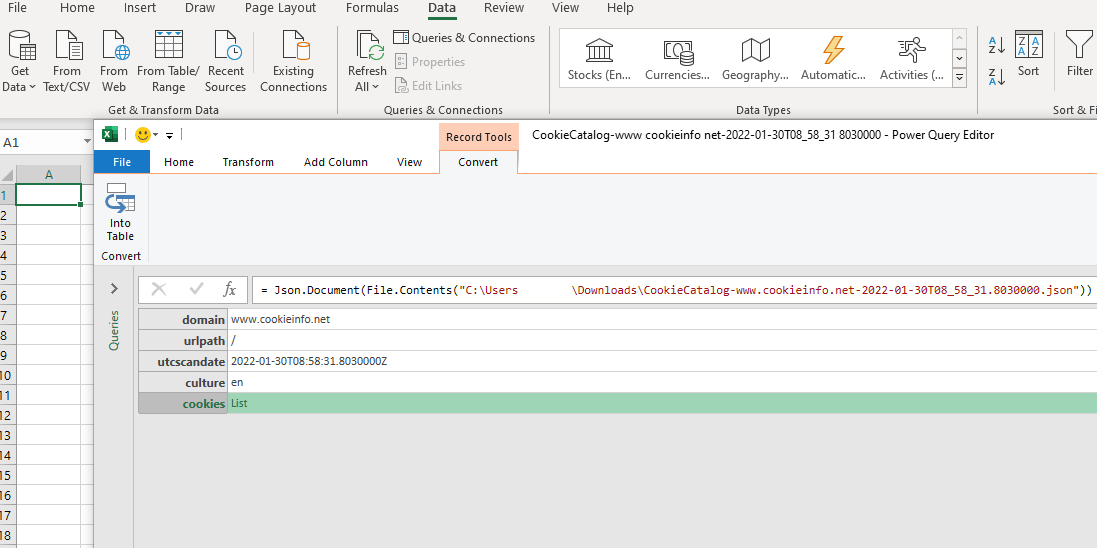1097x548 pixels.
Task: Choose the Geography data type
Action: [x=756, y=59]
